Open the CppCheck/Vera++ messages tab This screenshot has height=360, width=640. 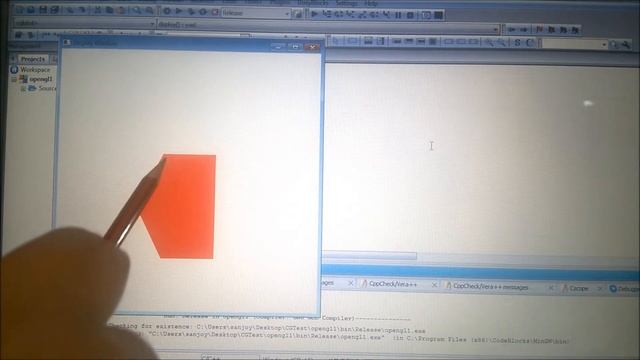[490, 287]
